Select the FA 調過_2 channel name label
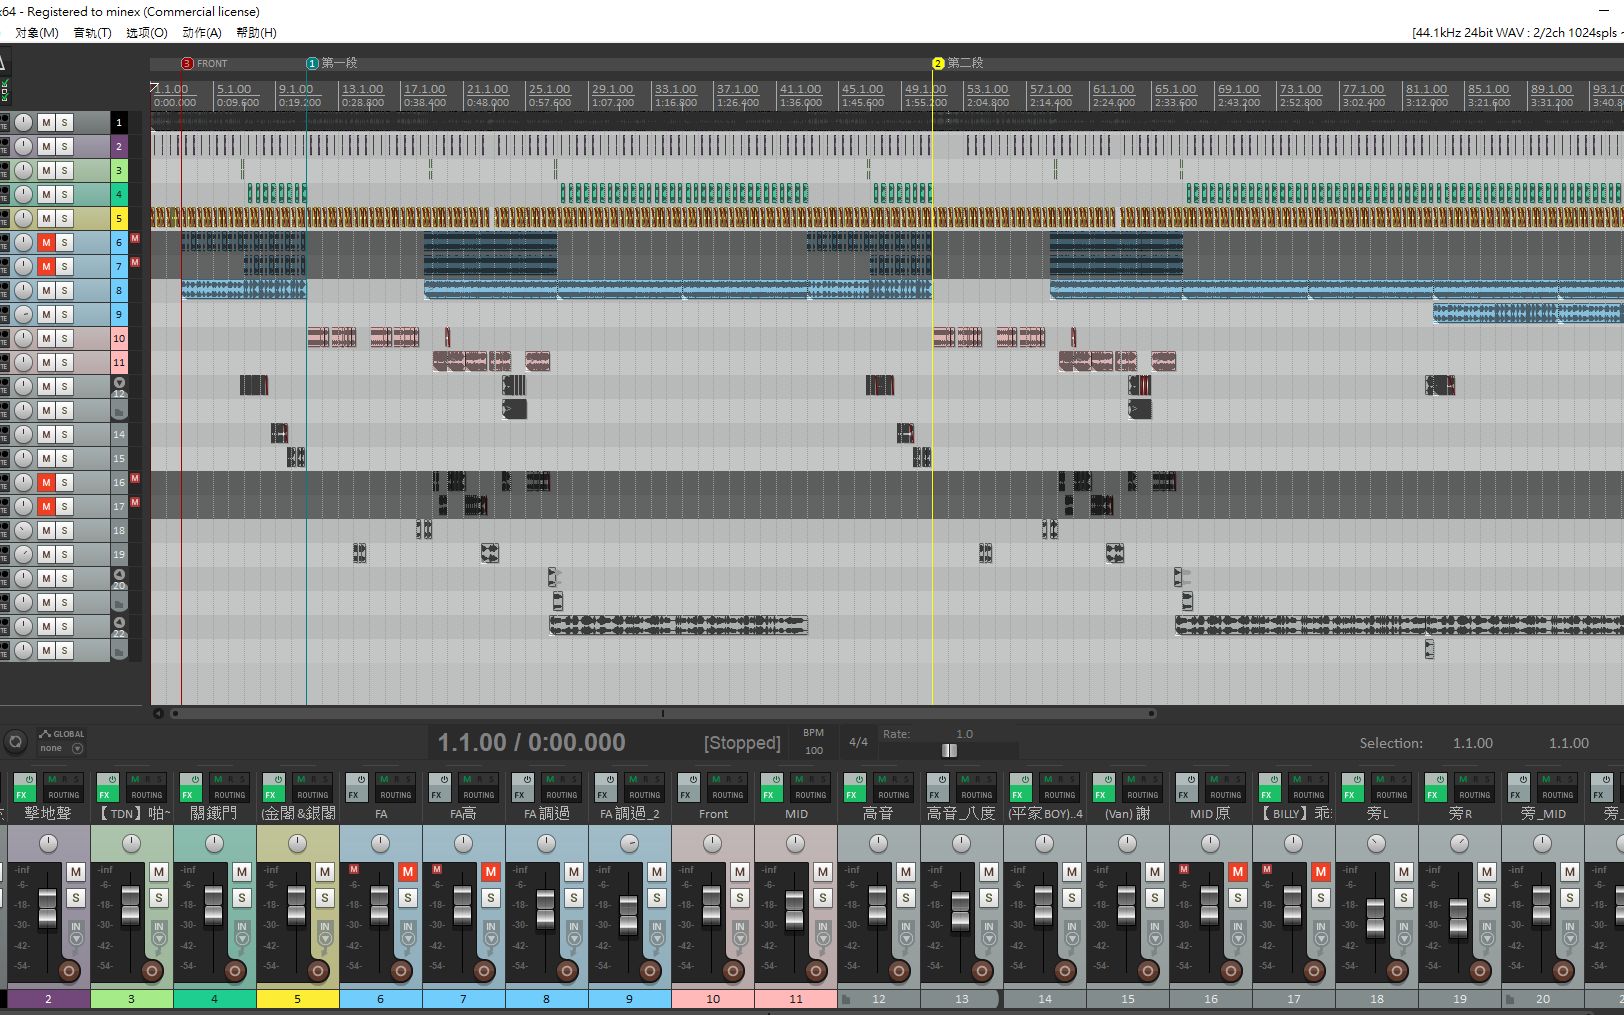The width and height of the screenshot is (1624, 1015). [630, 814]
